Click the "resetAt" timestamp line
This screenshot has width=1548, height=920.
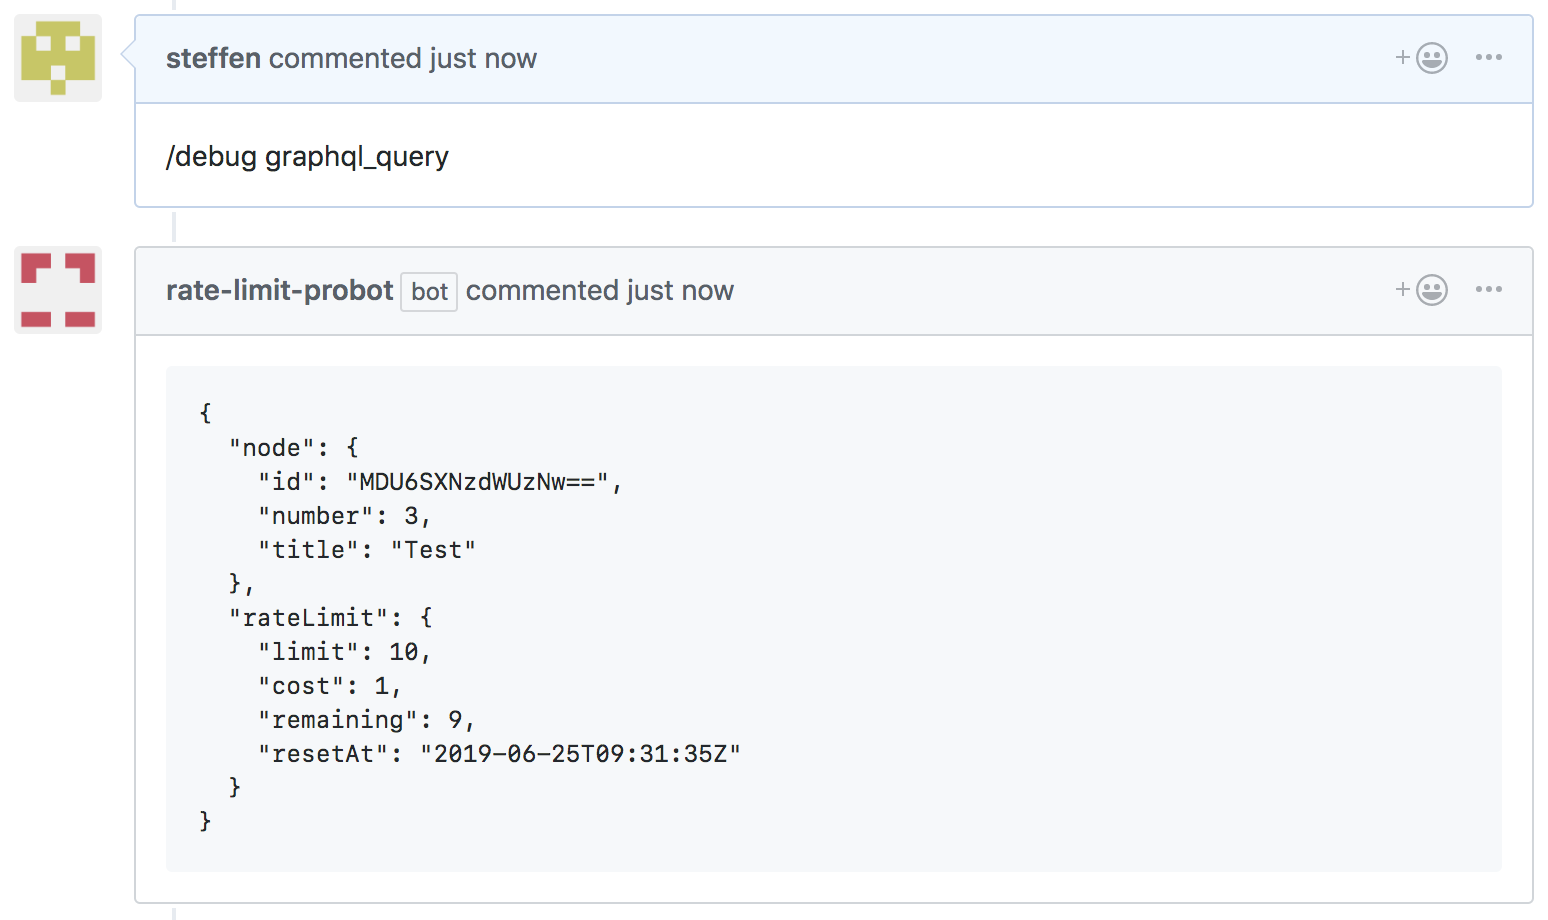(500, 754)
